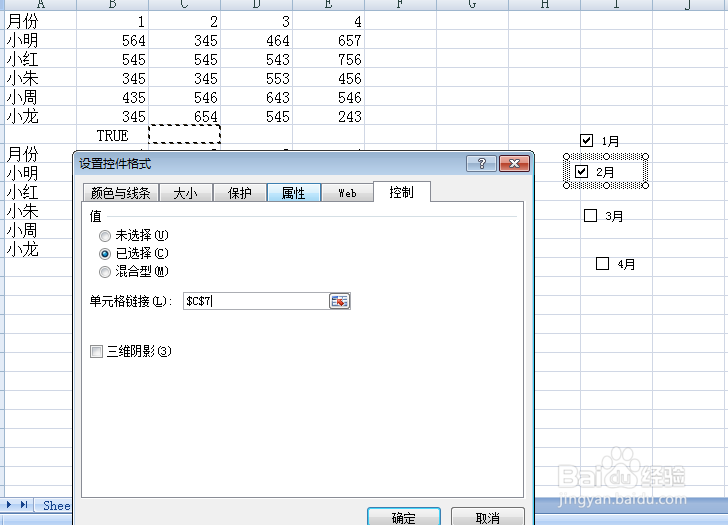The image size is (728, 525).
Task: Enable the 三维阴影 checkbox
Action: click(x=97, y=351)
